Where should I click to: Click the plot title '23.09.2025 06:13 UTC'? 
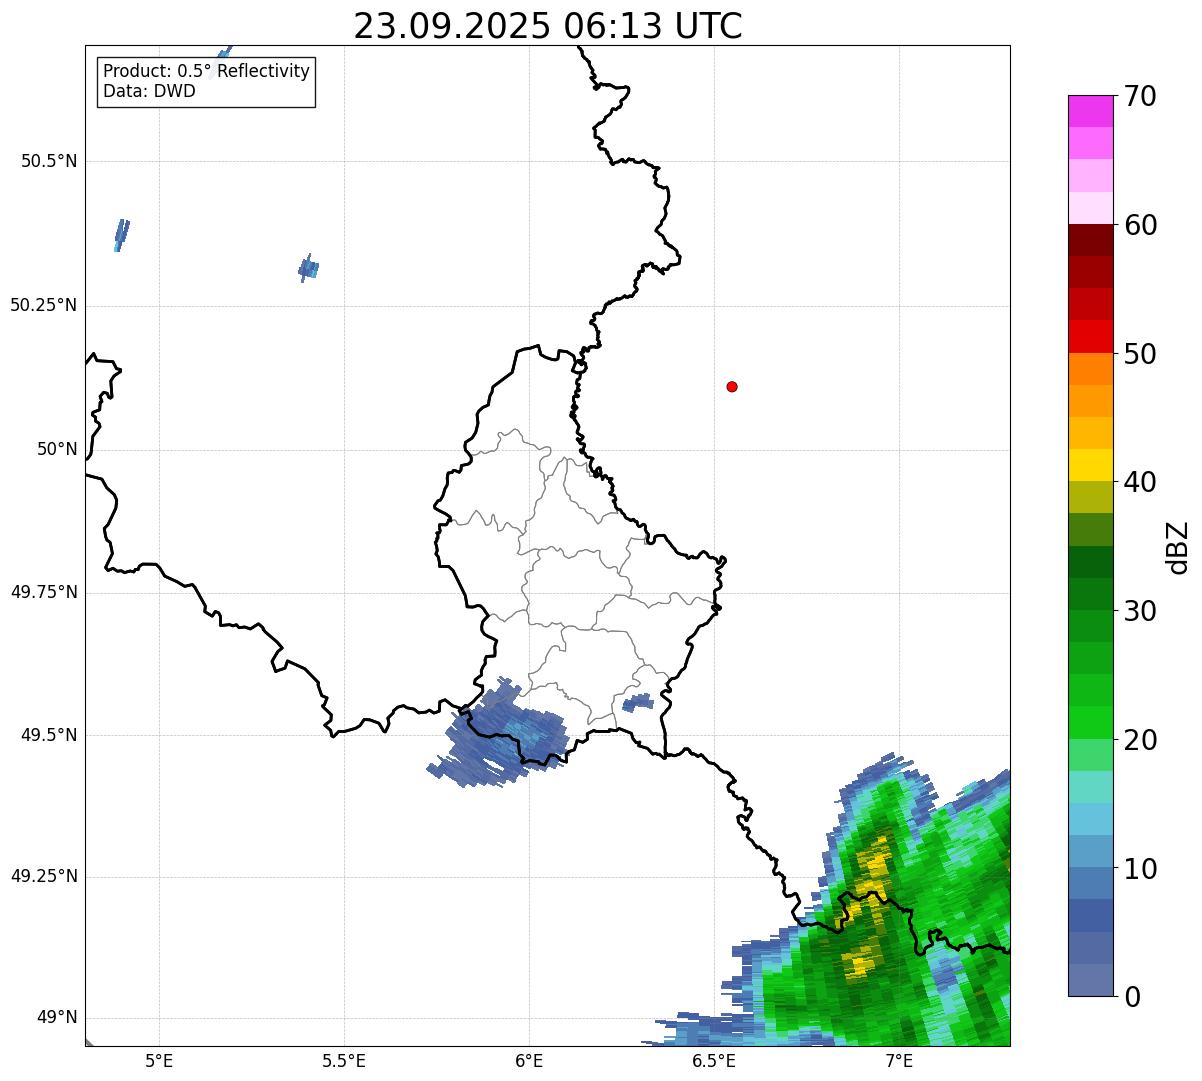(x=548, y=26)
